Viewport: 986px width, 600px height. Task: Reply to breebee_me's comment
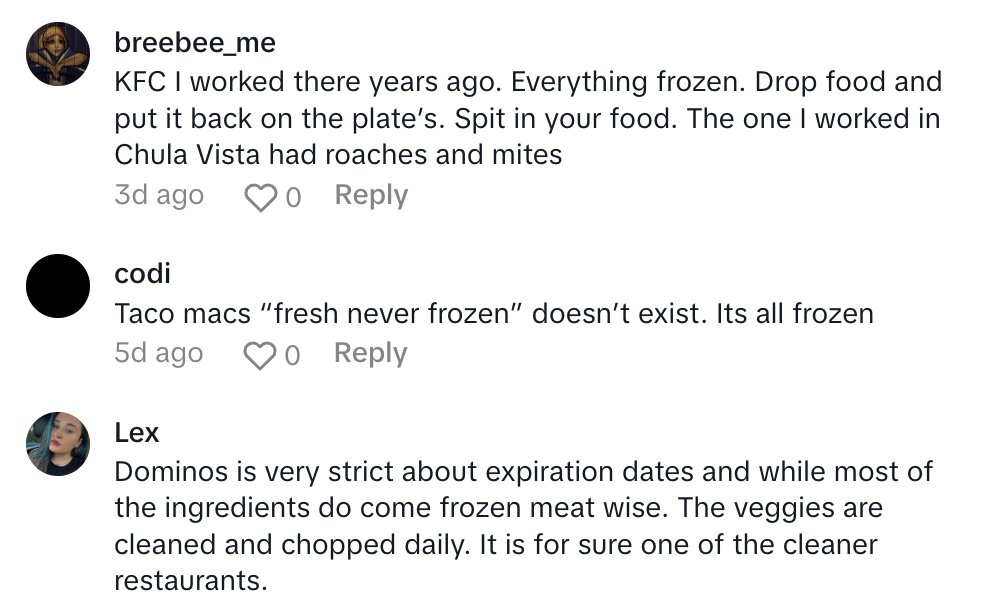(371, 195)
